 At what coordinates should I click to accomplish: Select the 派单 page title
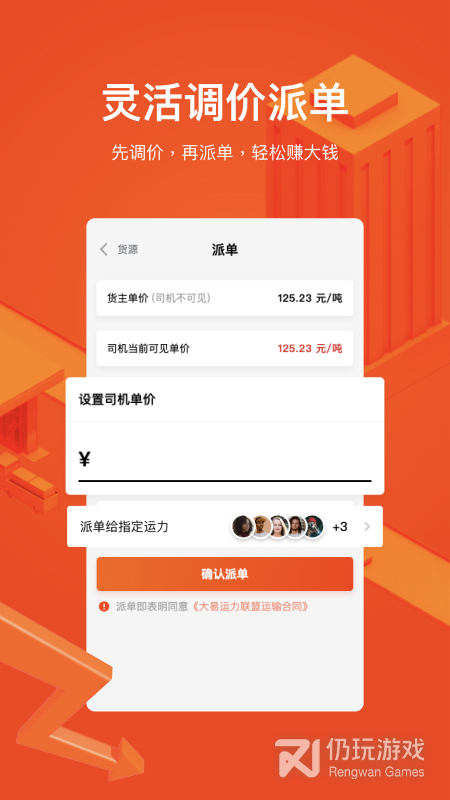pos(224,250)
